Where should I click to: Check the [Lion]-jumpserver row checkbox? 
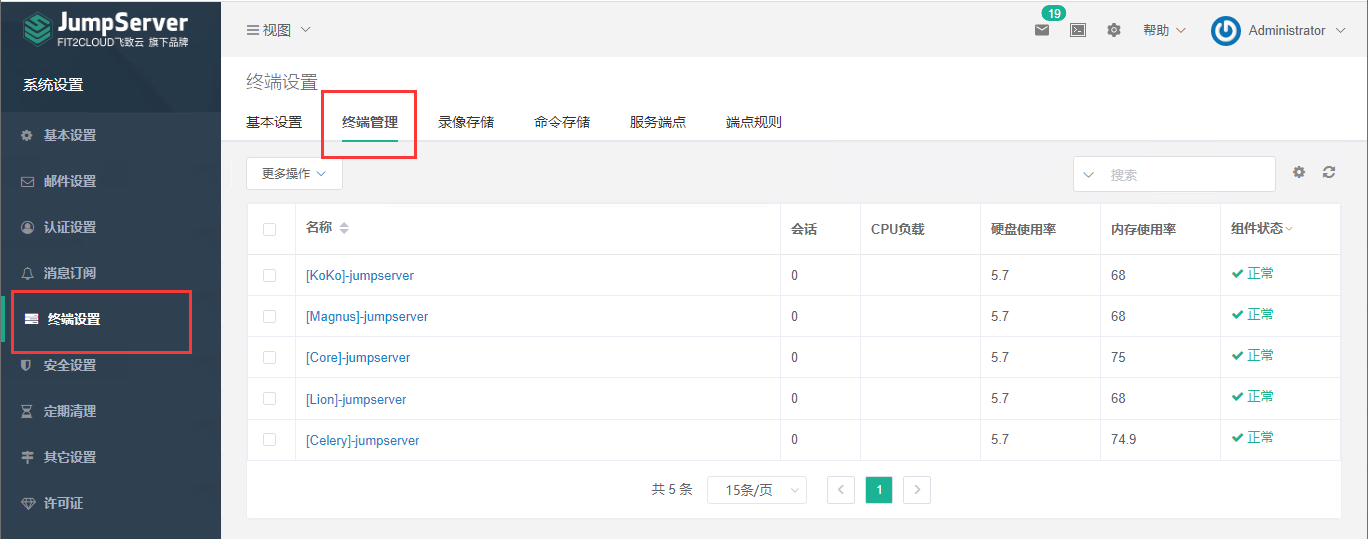[x=269, y=398]
